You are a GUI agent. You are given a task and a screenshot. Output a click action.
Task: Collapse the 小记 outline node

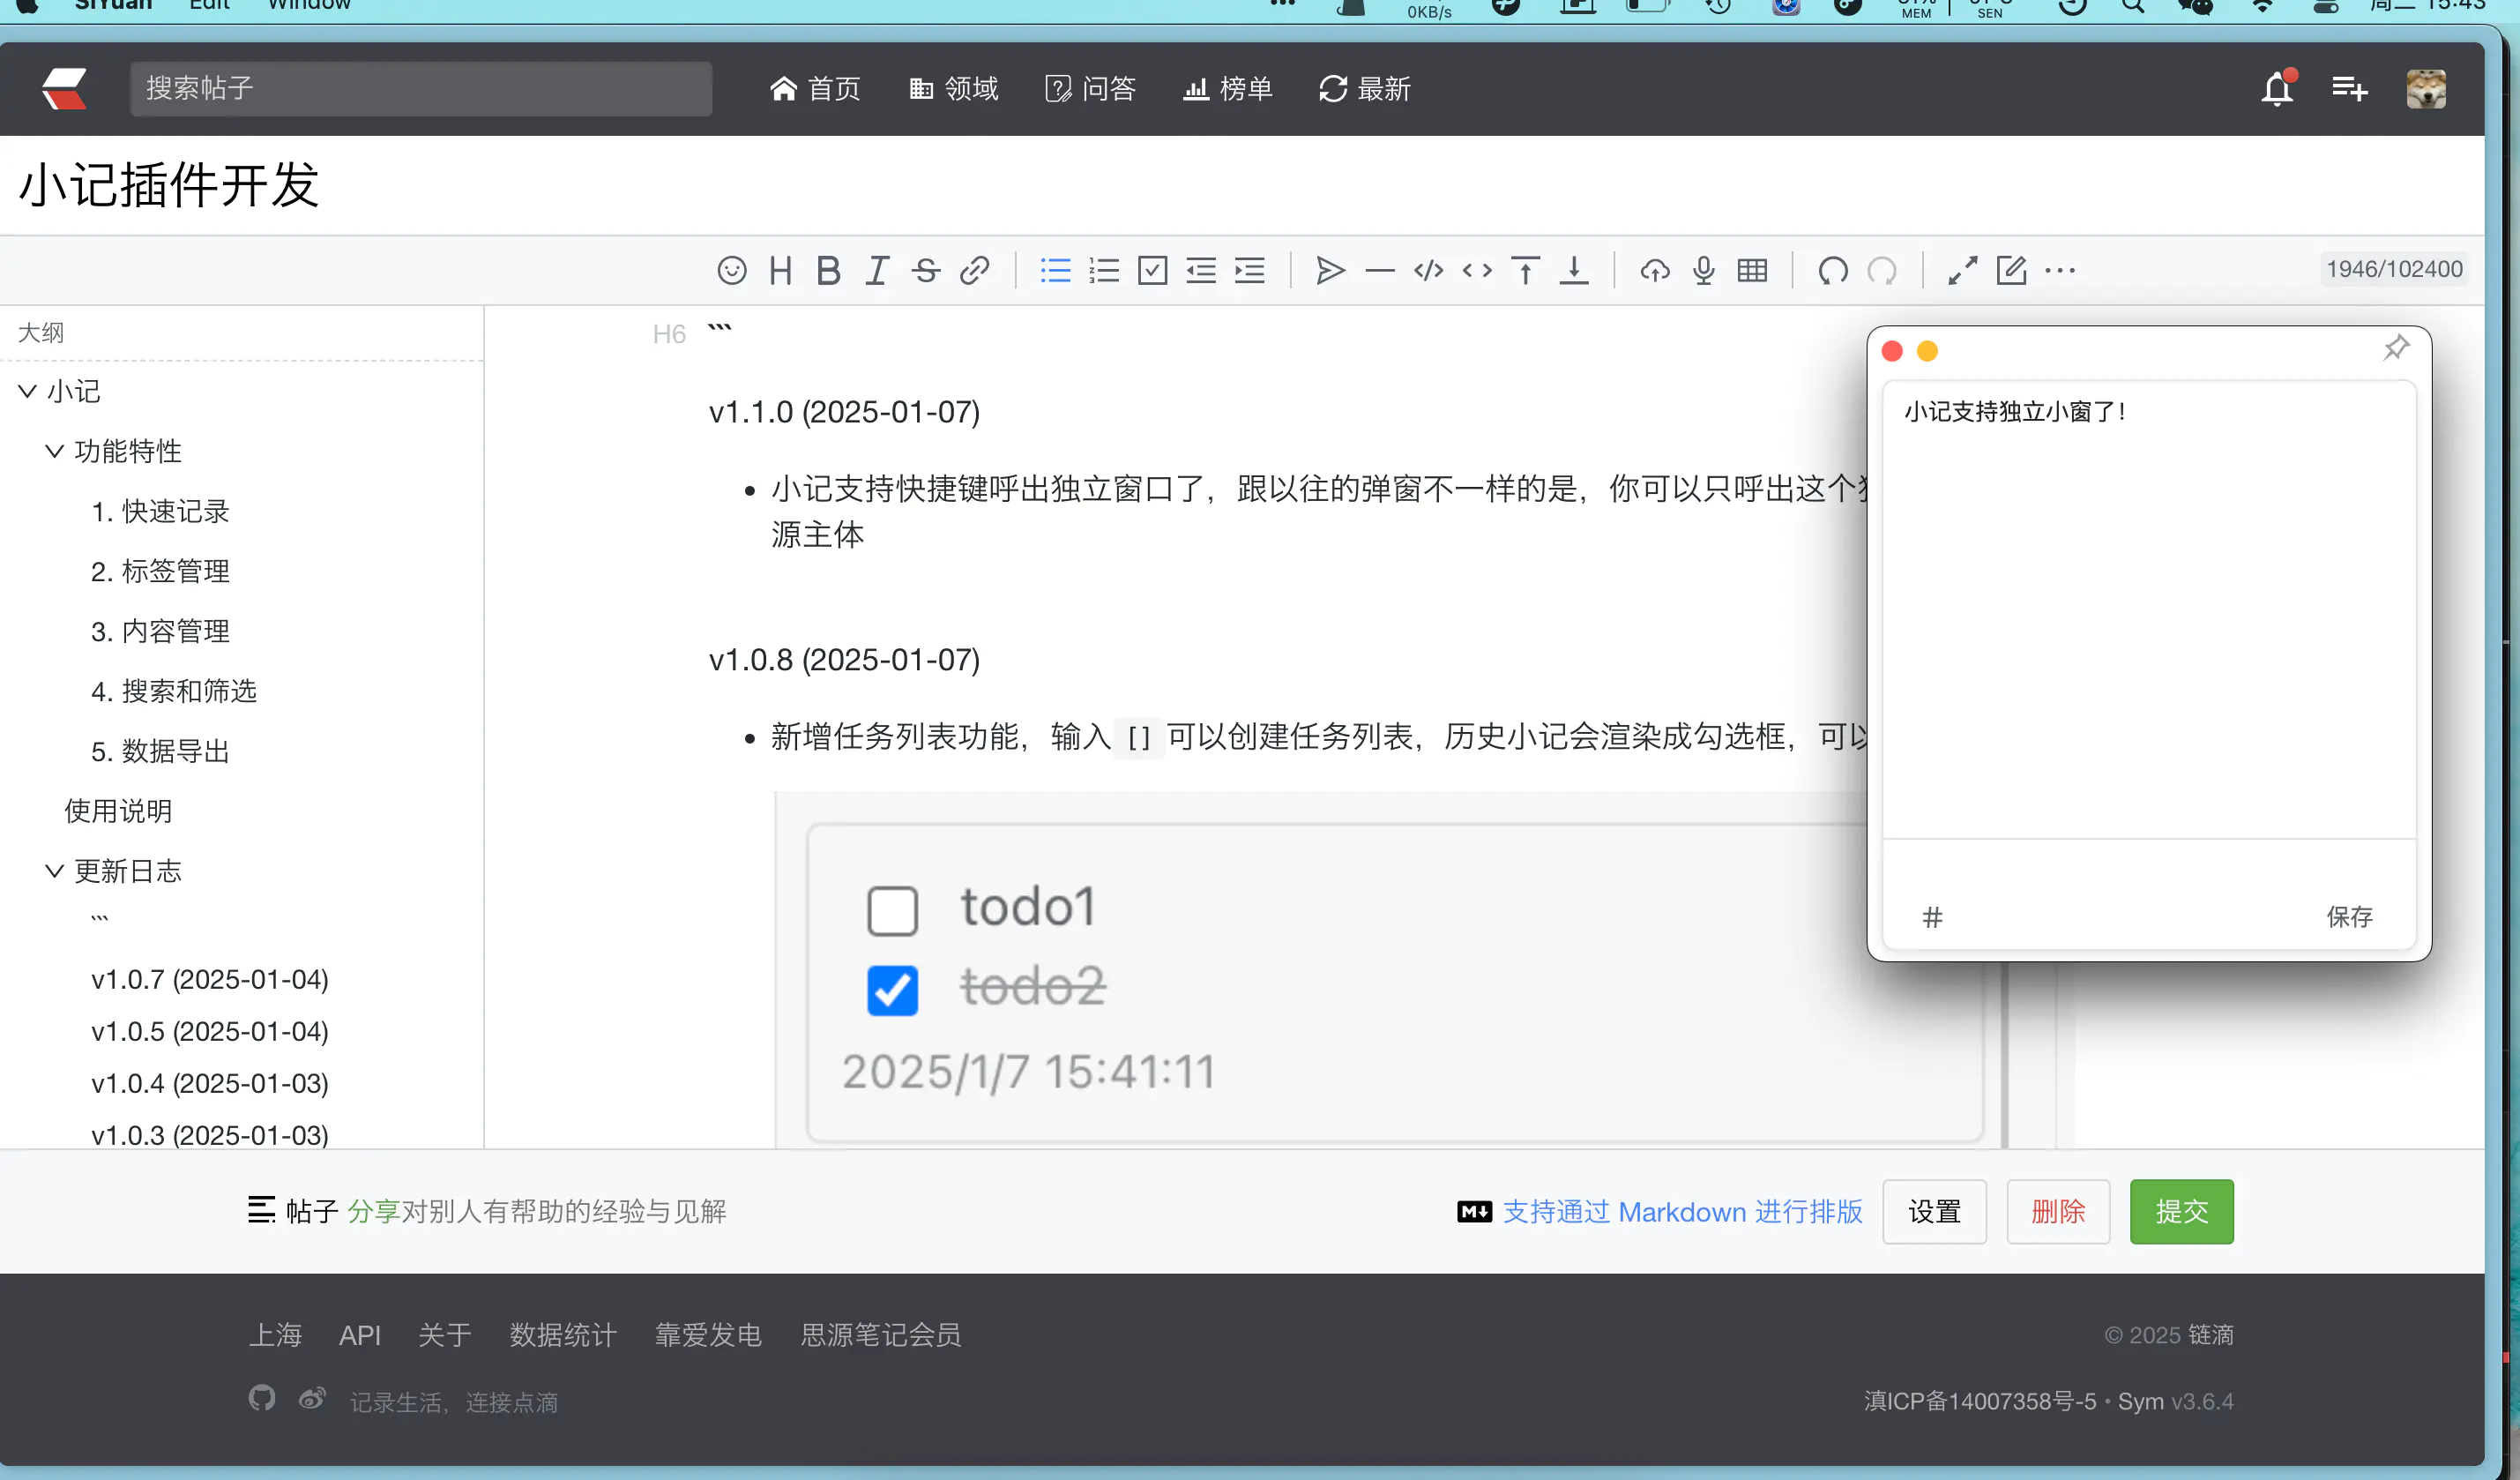[28, 391]
